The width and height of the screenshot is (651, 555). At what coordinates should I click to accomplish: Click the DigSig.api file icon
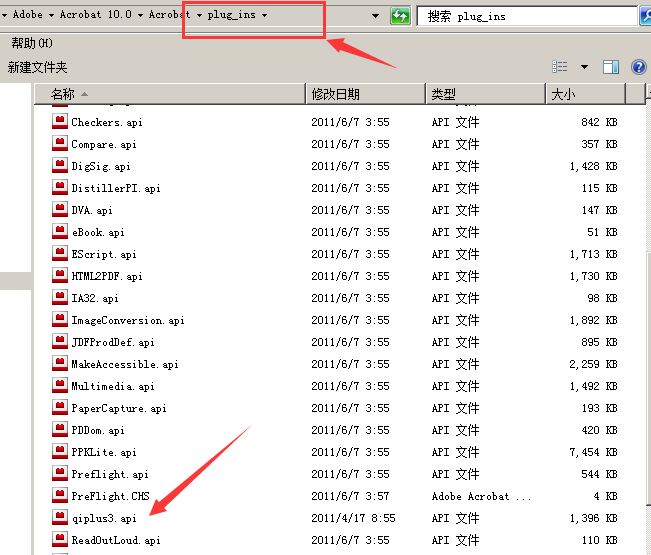(x=60, y=166)
